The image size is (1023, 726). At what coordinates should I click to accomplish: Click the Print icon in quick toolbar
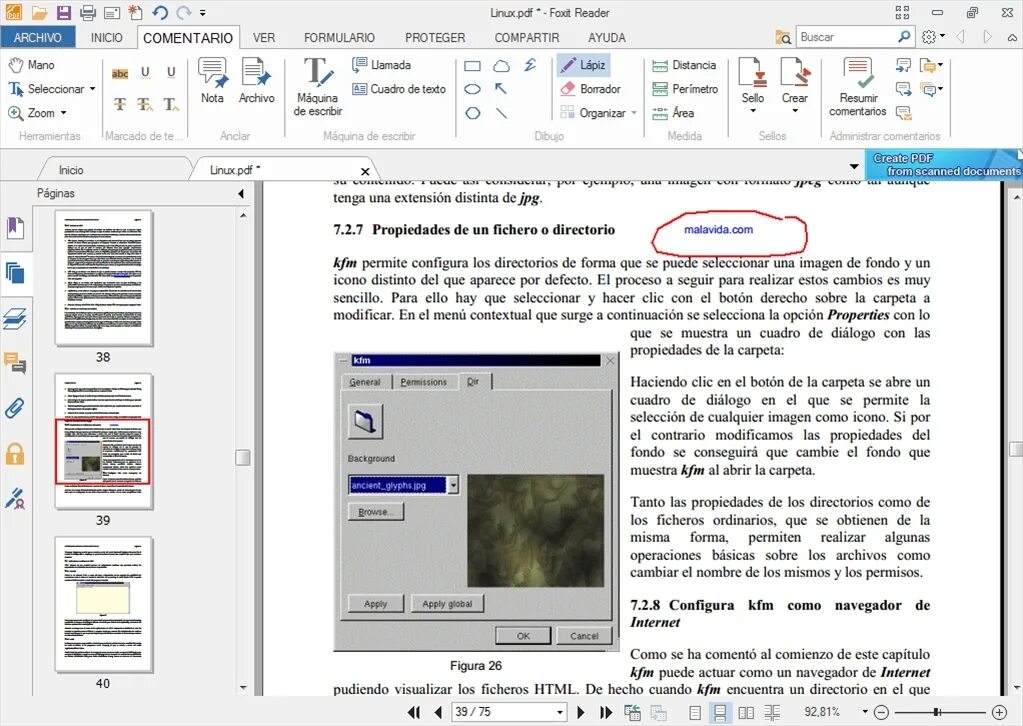[x=87, y=12]
